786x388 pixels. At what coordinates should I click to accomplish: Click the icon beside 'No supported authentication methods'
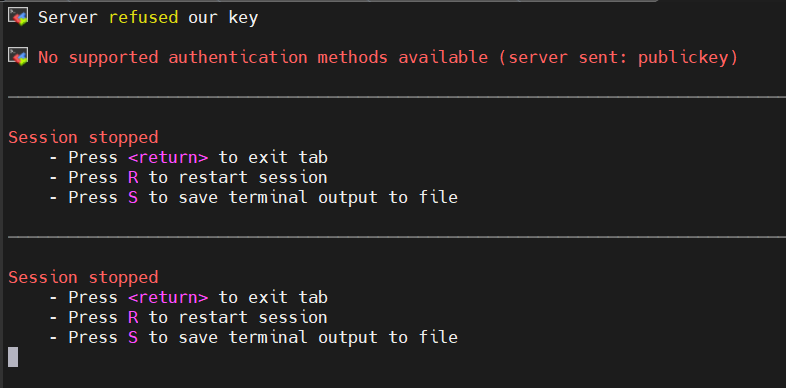(x=18, y=56)
